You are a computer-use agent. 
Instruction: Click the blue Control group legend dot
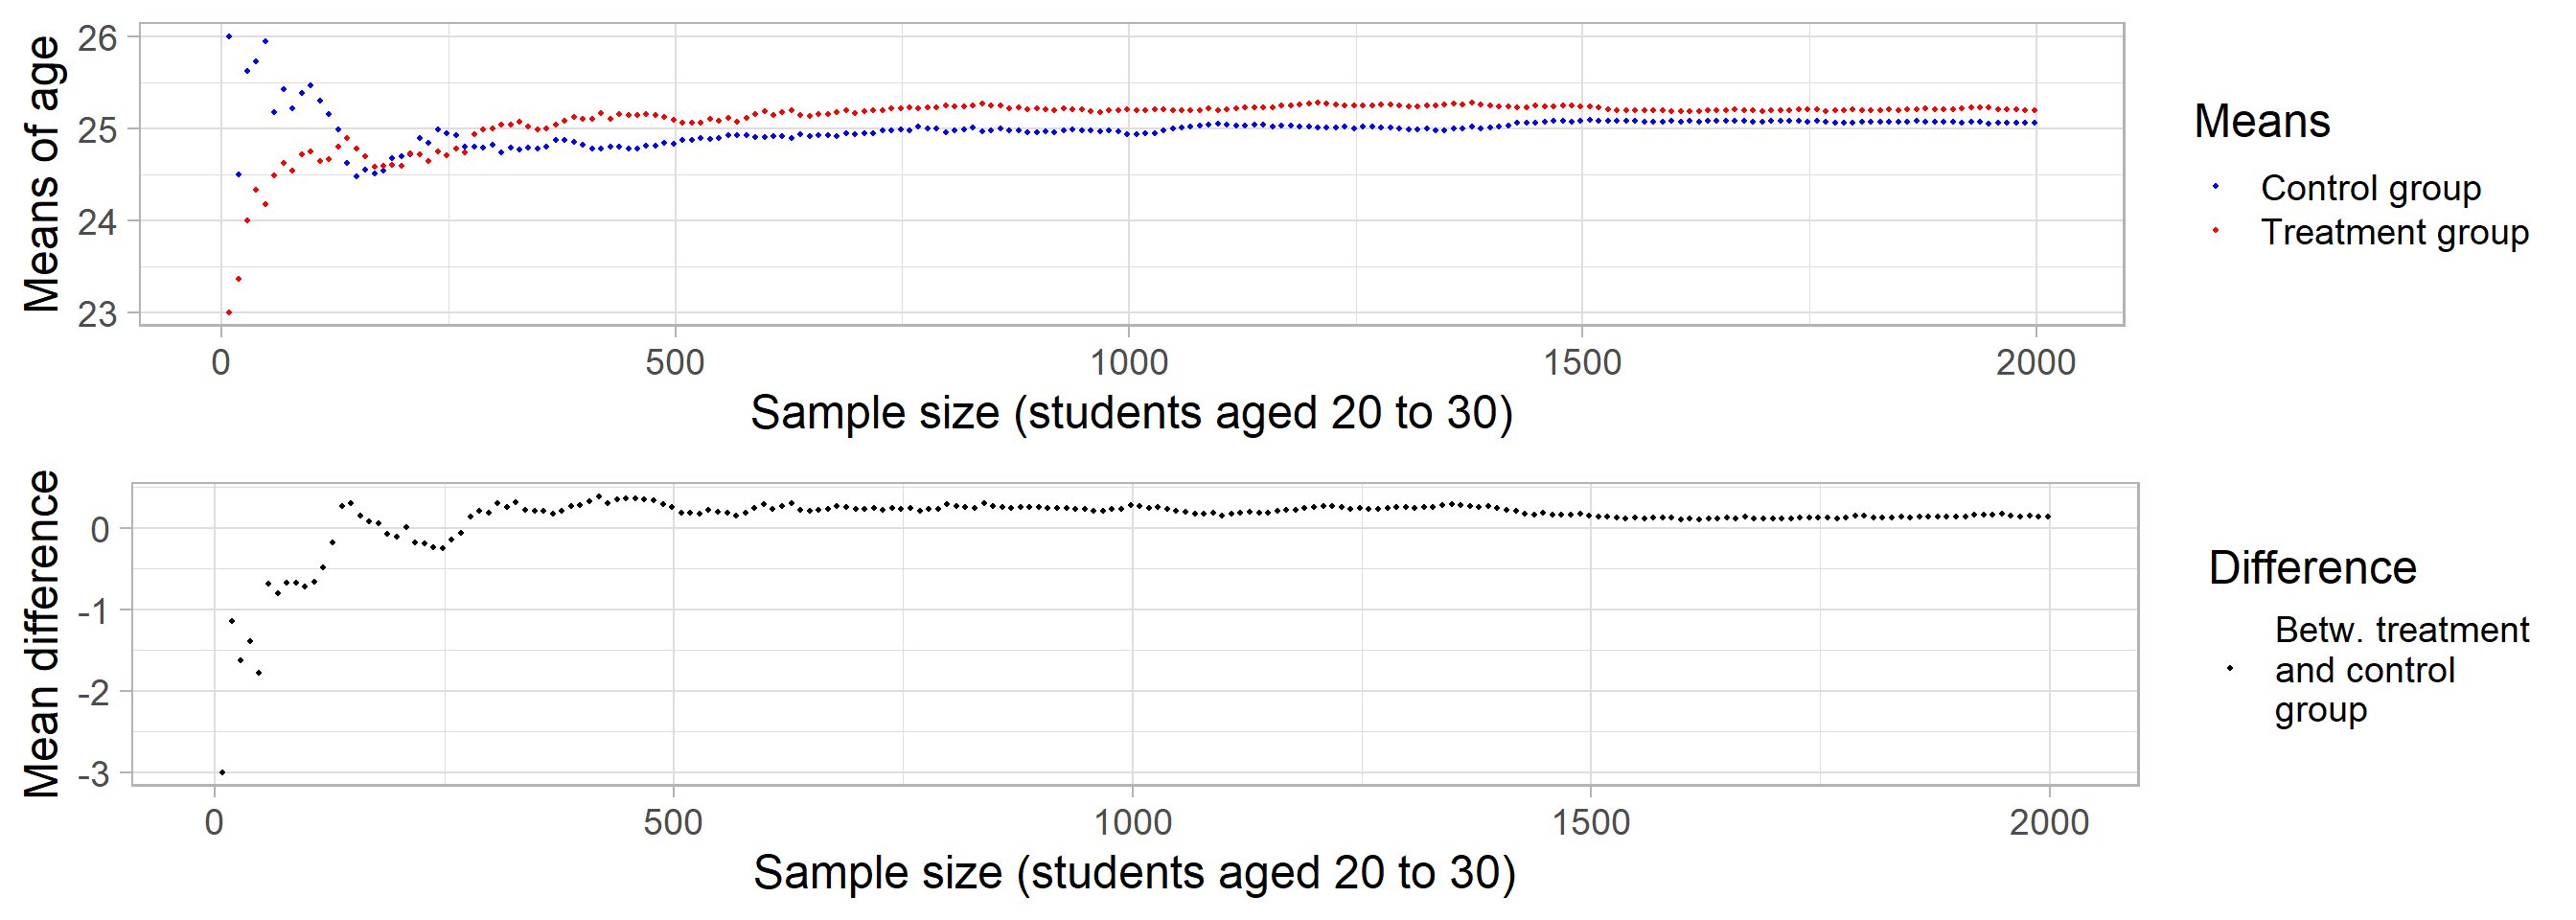click(x=2216, y=187)
